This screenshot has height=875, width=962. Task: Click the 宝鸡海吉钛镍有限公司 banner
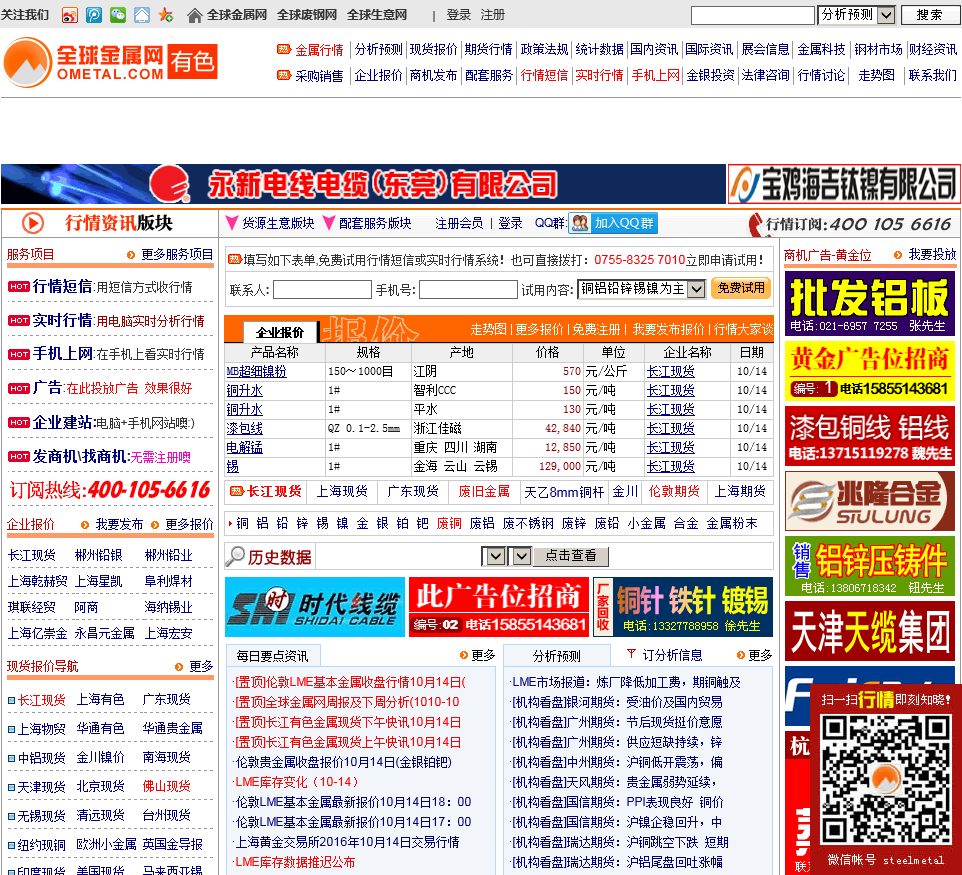[844, 184]
